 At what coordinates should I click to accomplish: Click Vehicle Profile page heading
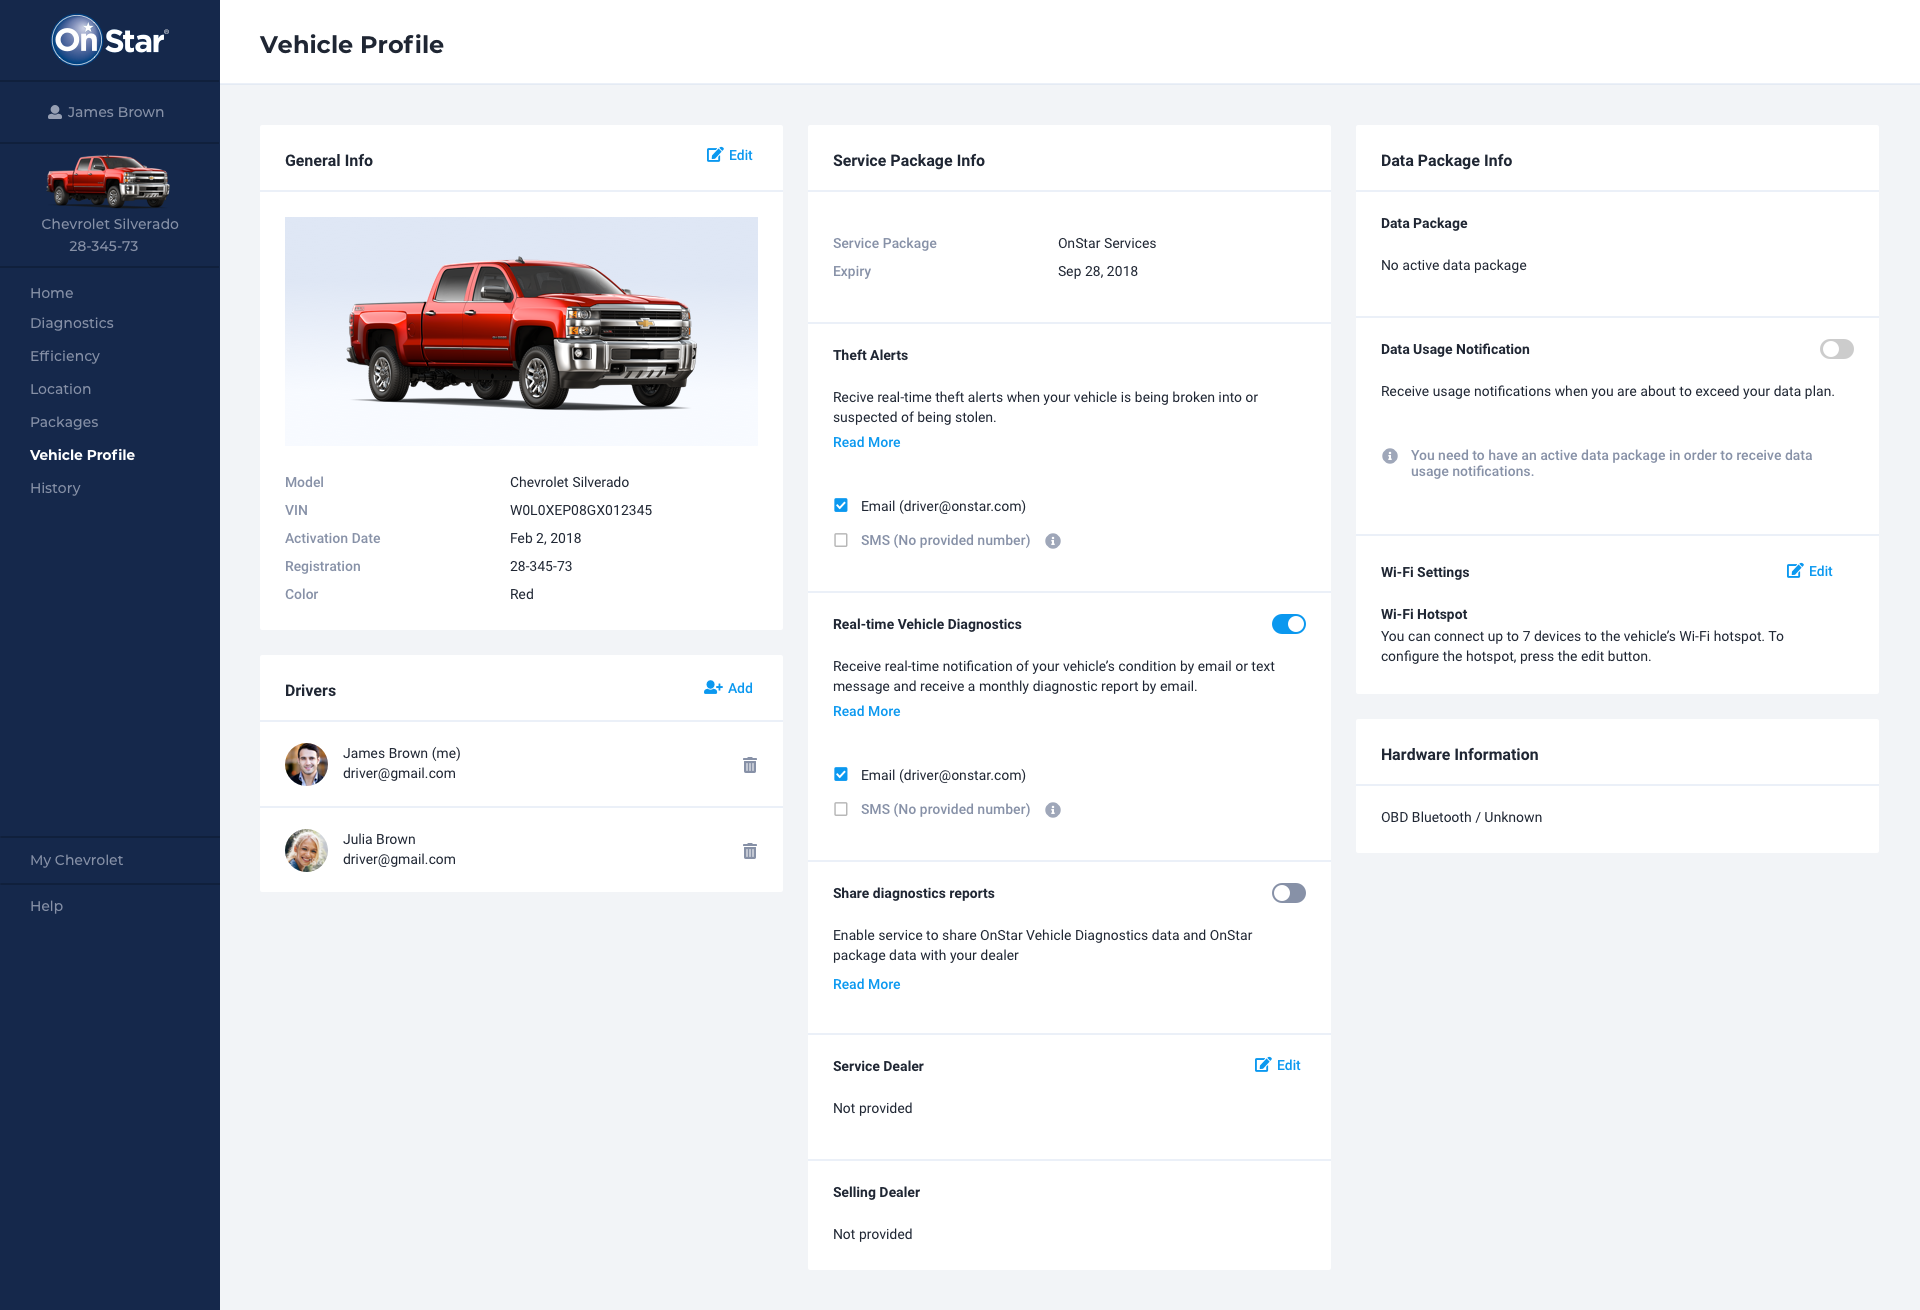[x=352, y=44]
